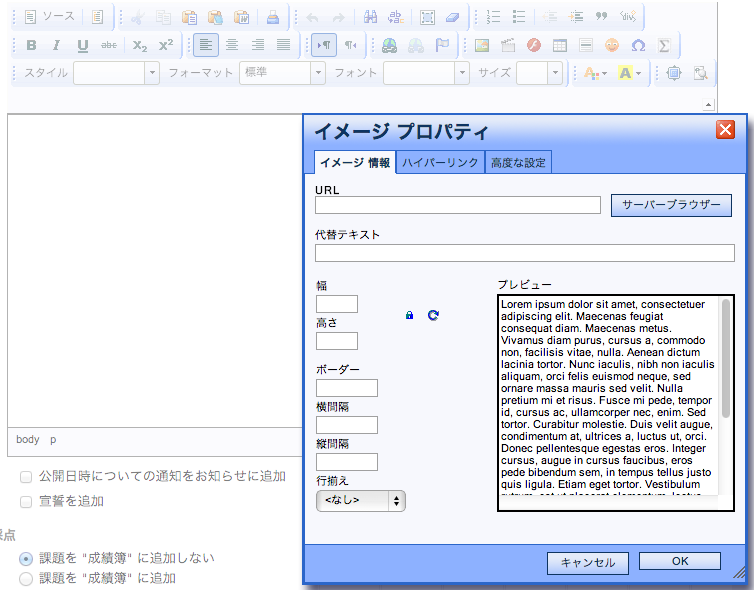Viewport: 754px width, 590px height.
Task: Click the サーバーブラウザー button
Action: 671,205
